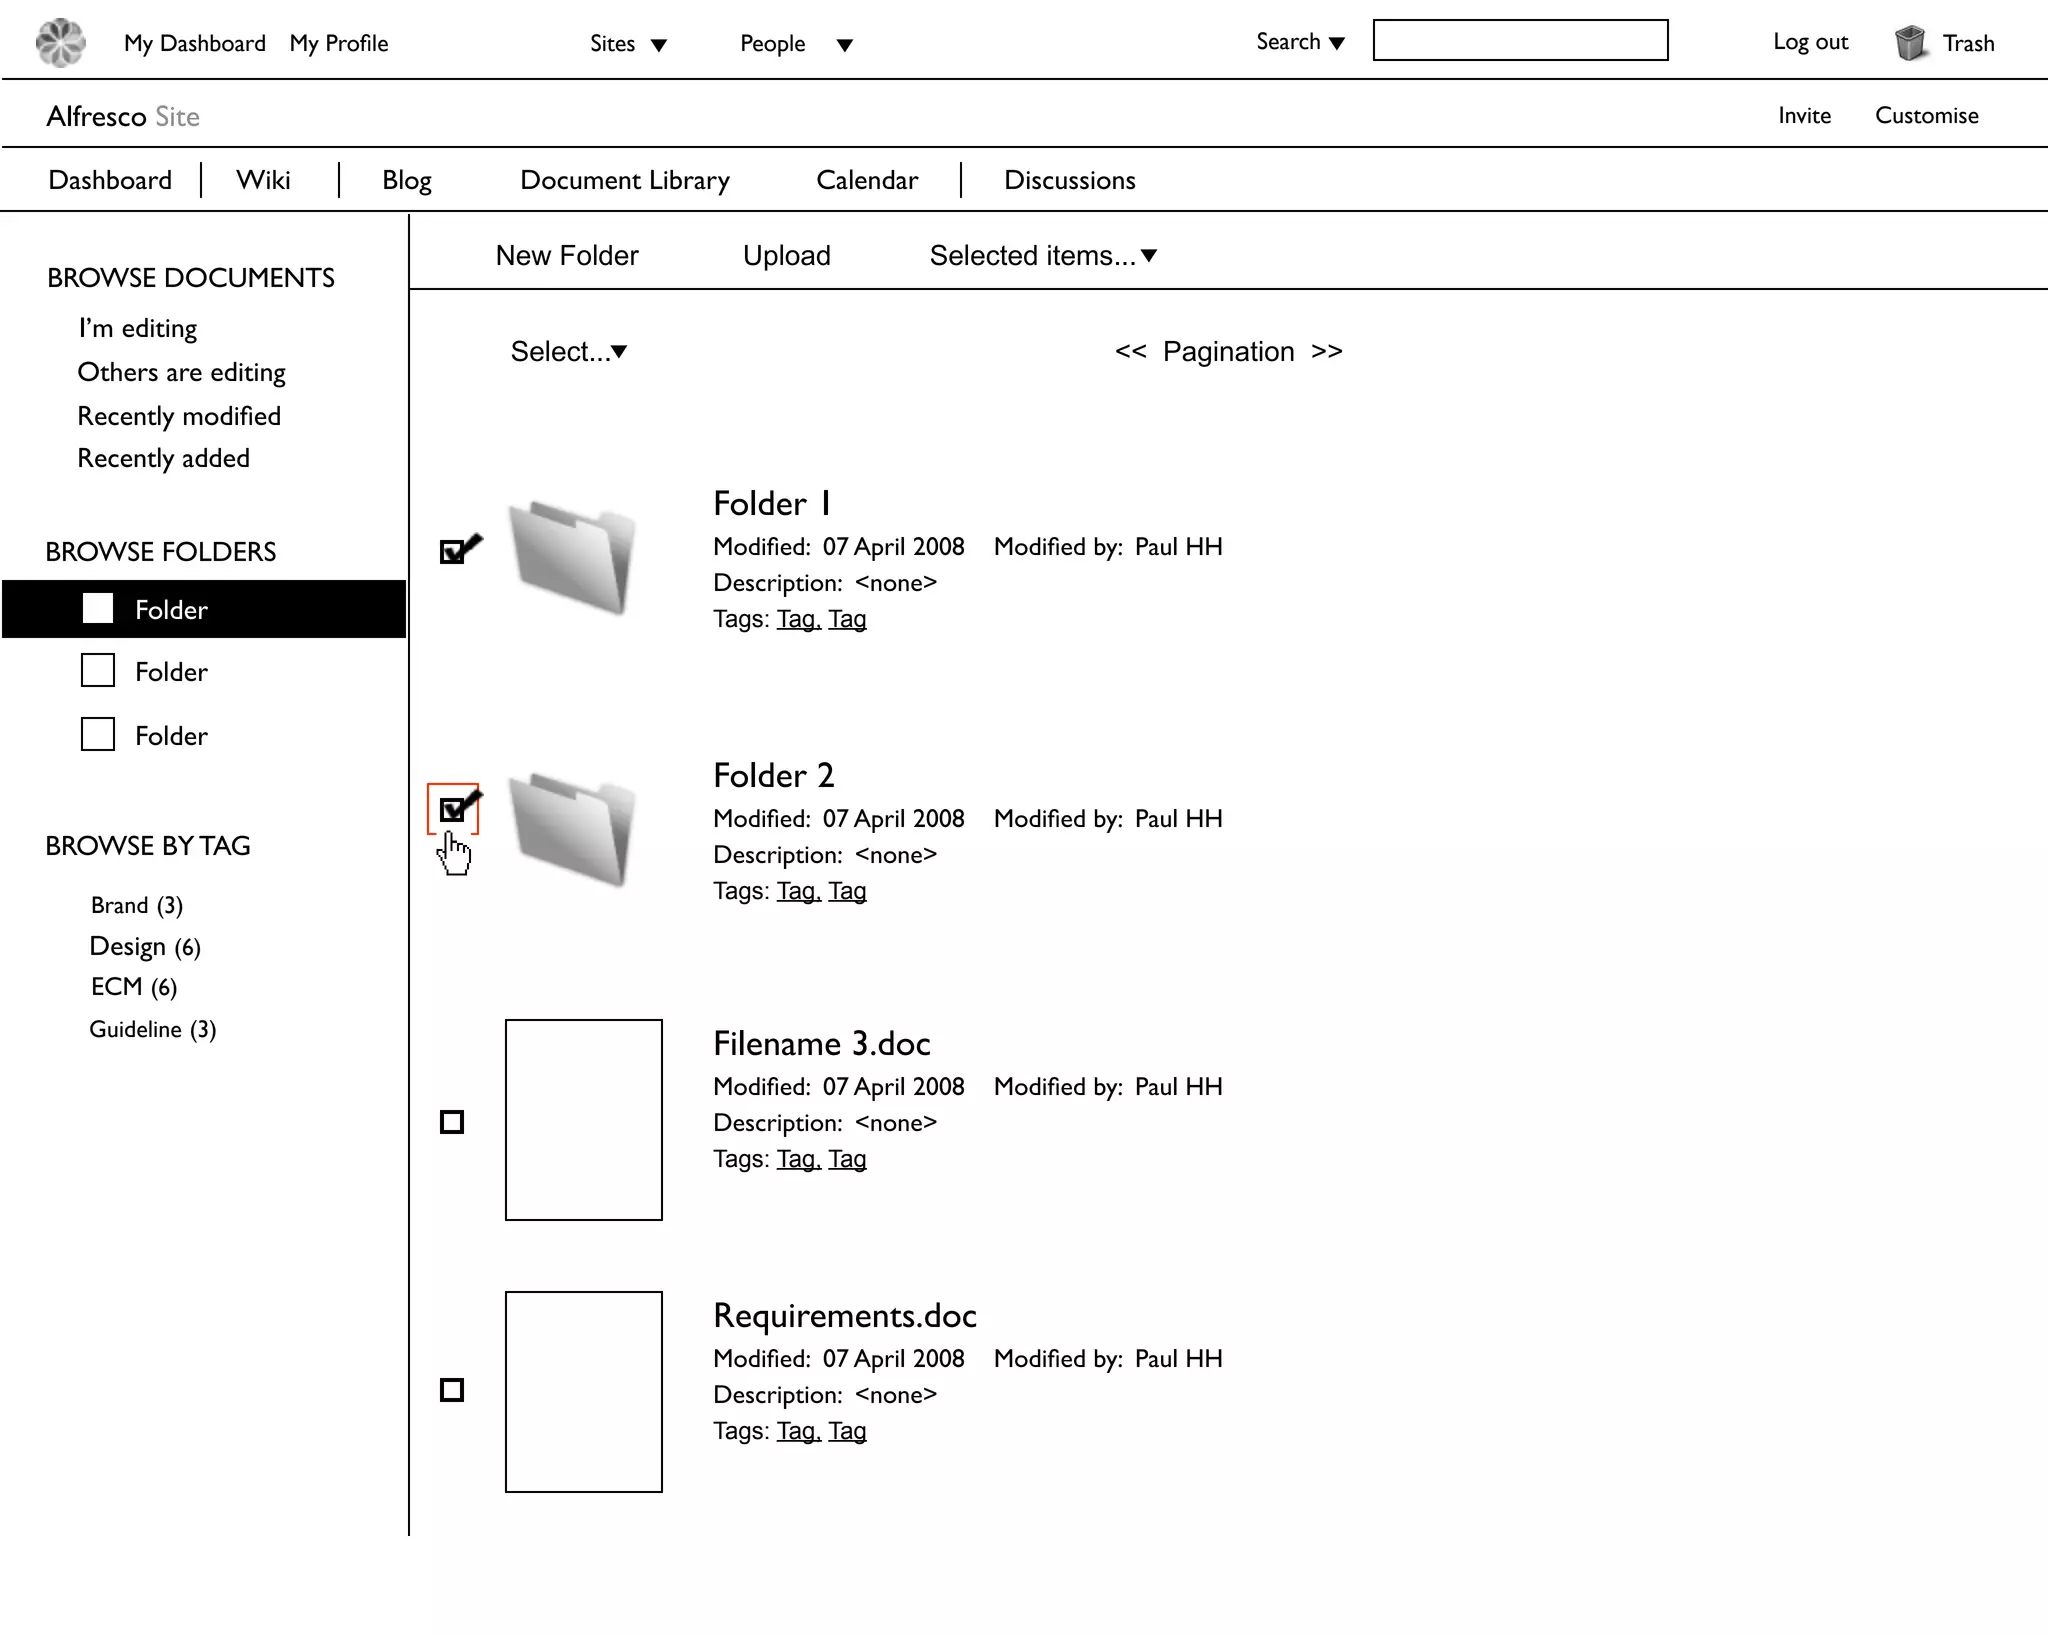Go to next page with >> arrows
The image size is (2048, 1636).
[1326, 351]
